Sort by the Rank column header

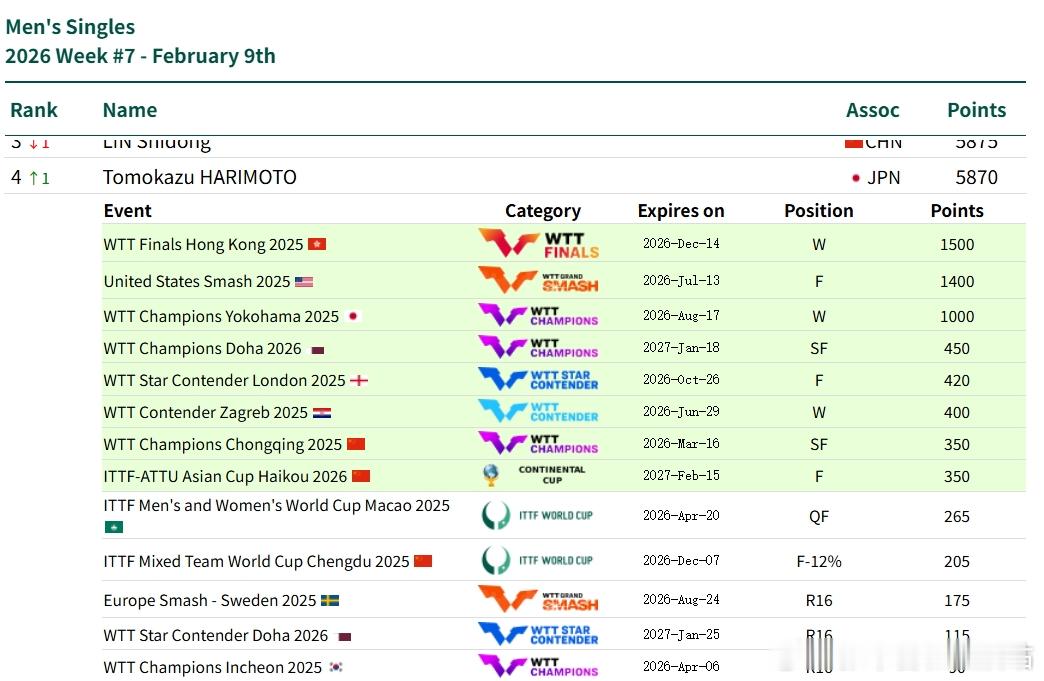click(34, 110)
